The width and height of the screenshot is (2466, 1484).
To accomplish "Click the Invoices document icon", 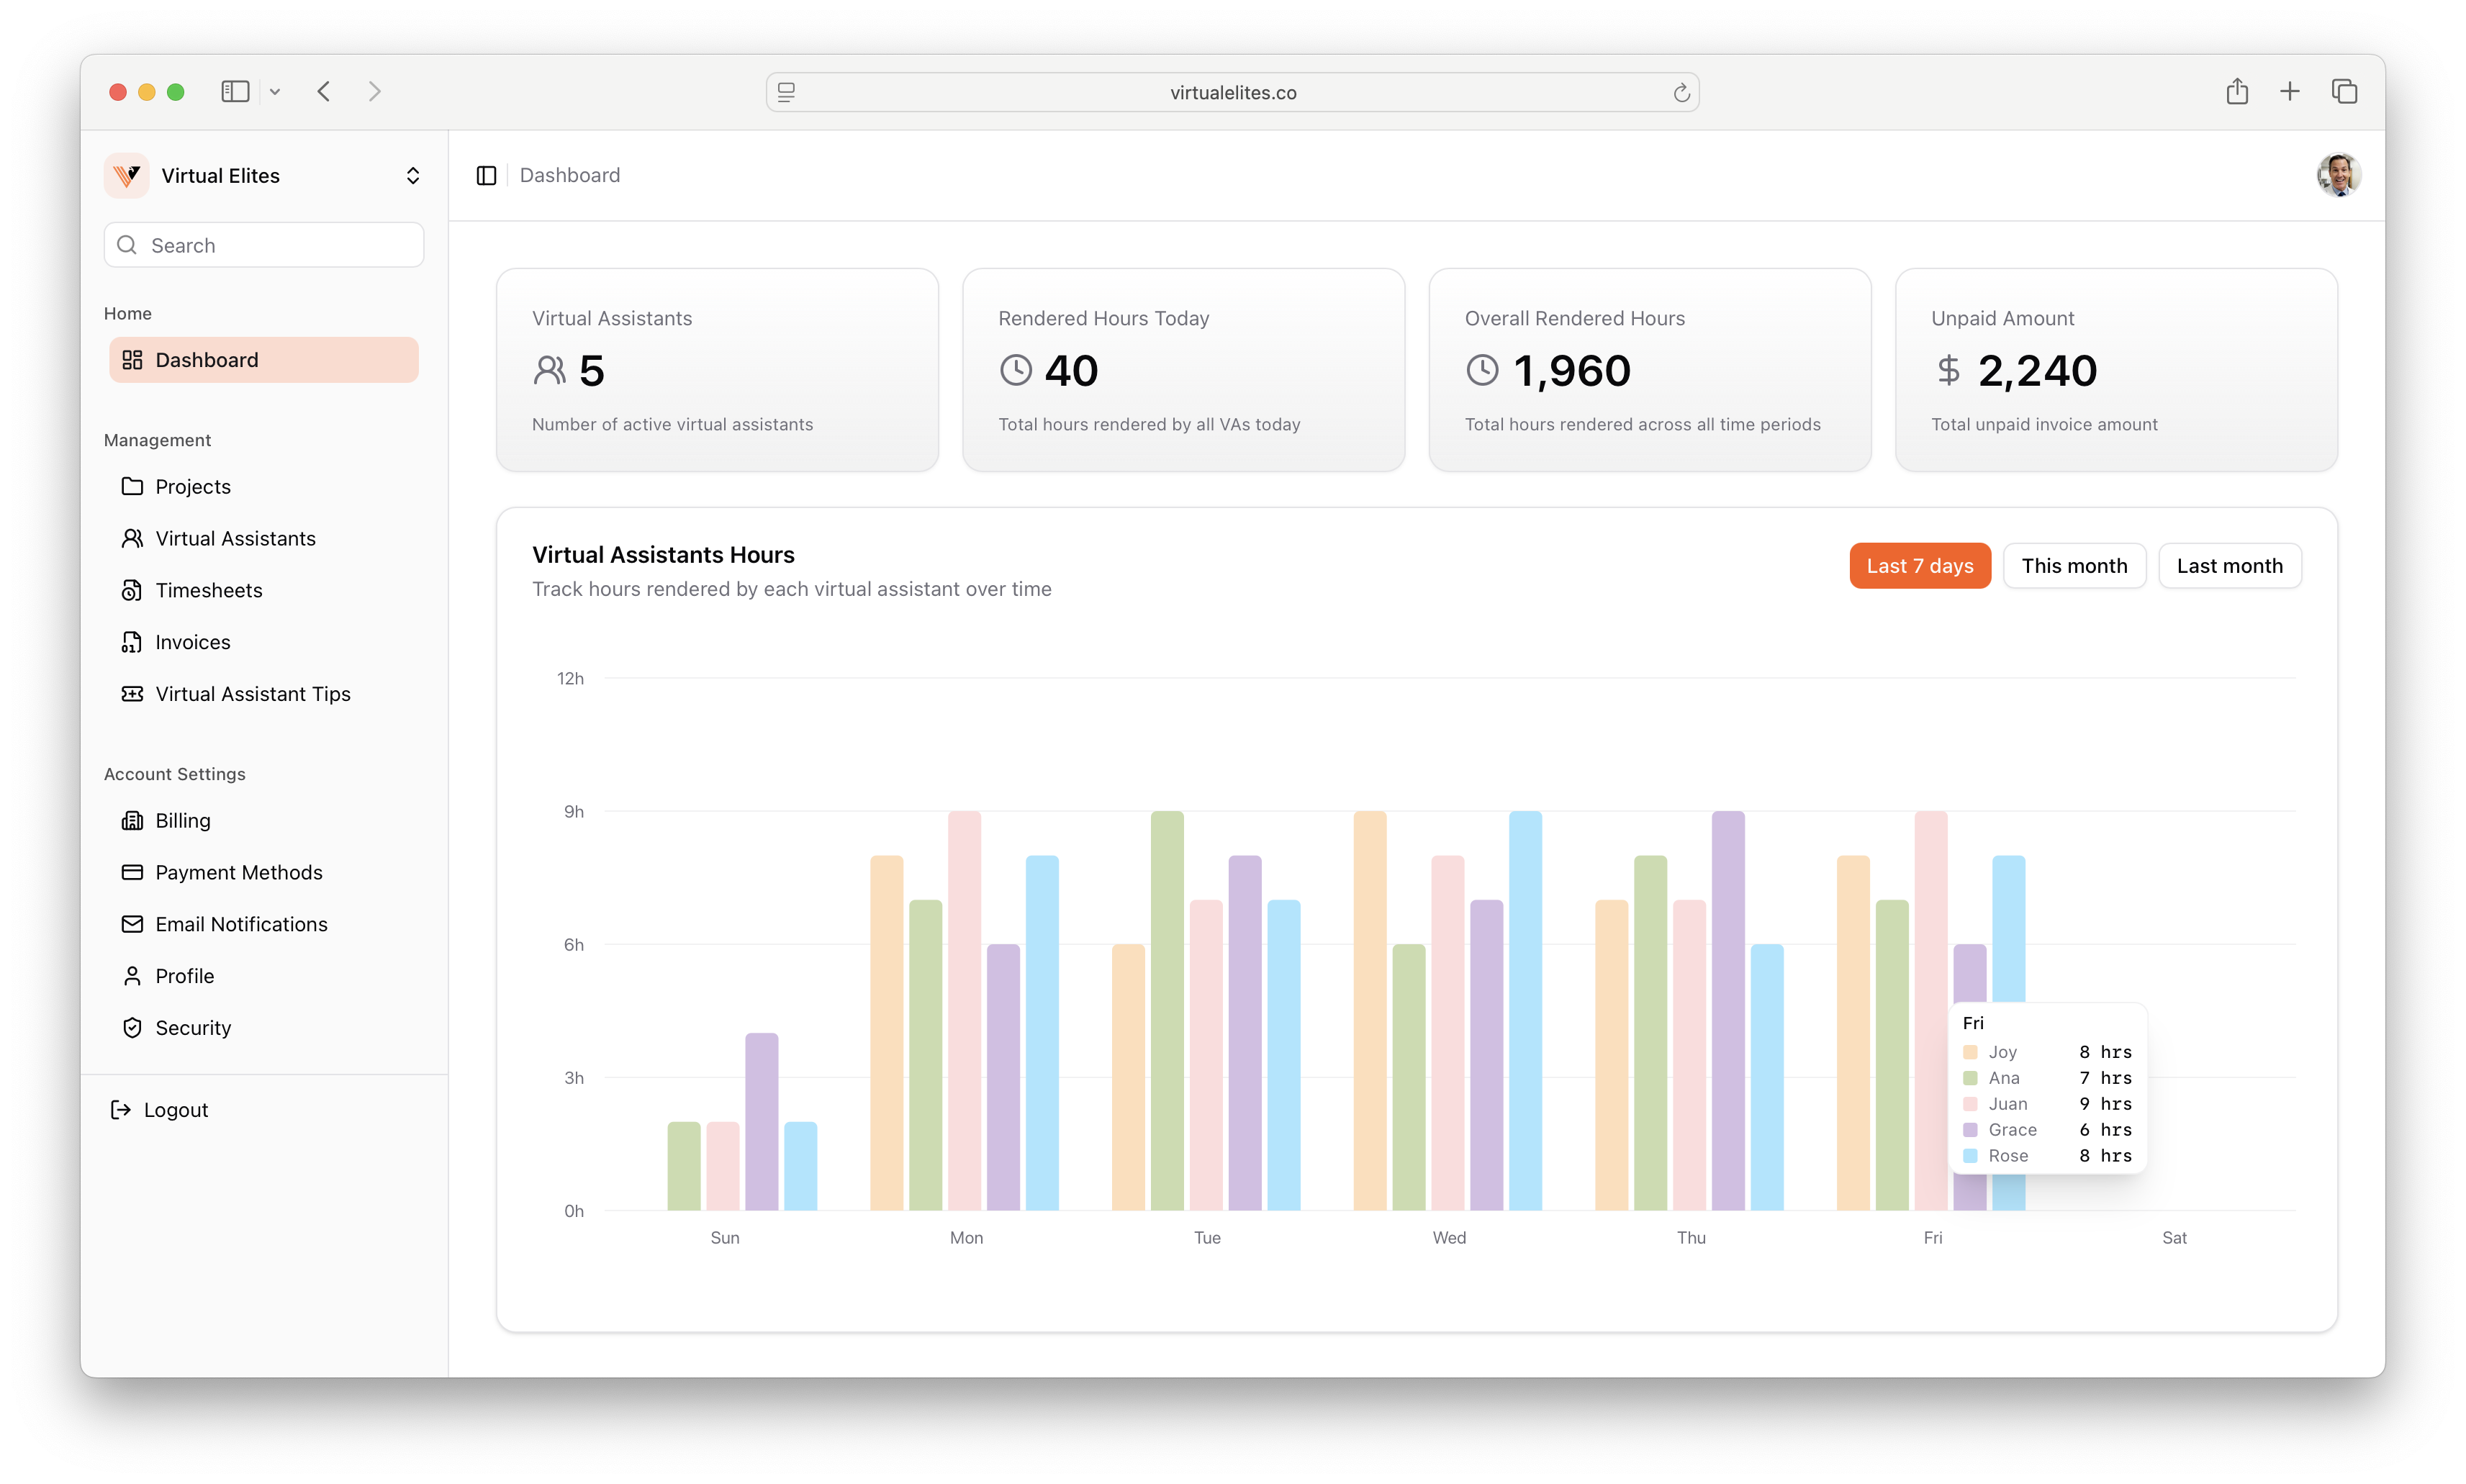I will point(133,642).
